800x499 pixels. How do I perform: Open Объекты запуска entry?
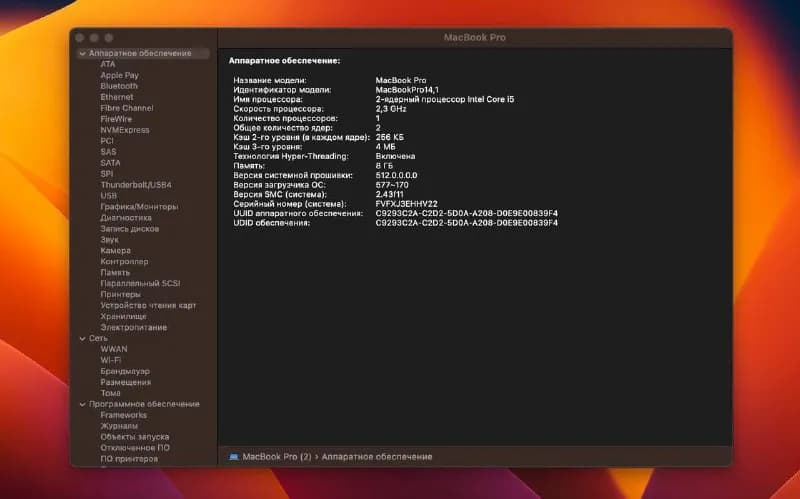pos(135,437)
